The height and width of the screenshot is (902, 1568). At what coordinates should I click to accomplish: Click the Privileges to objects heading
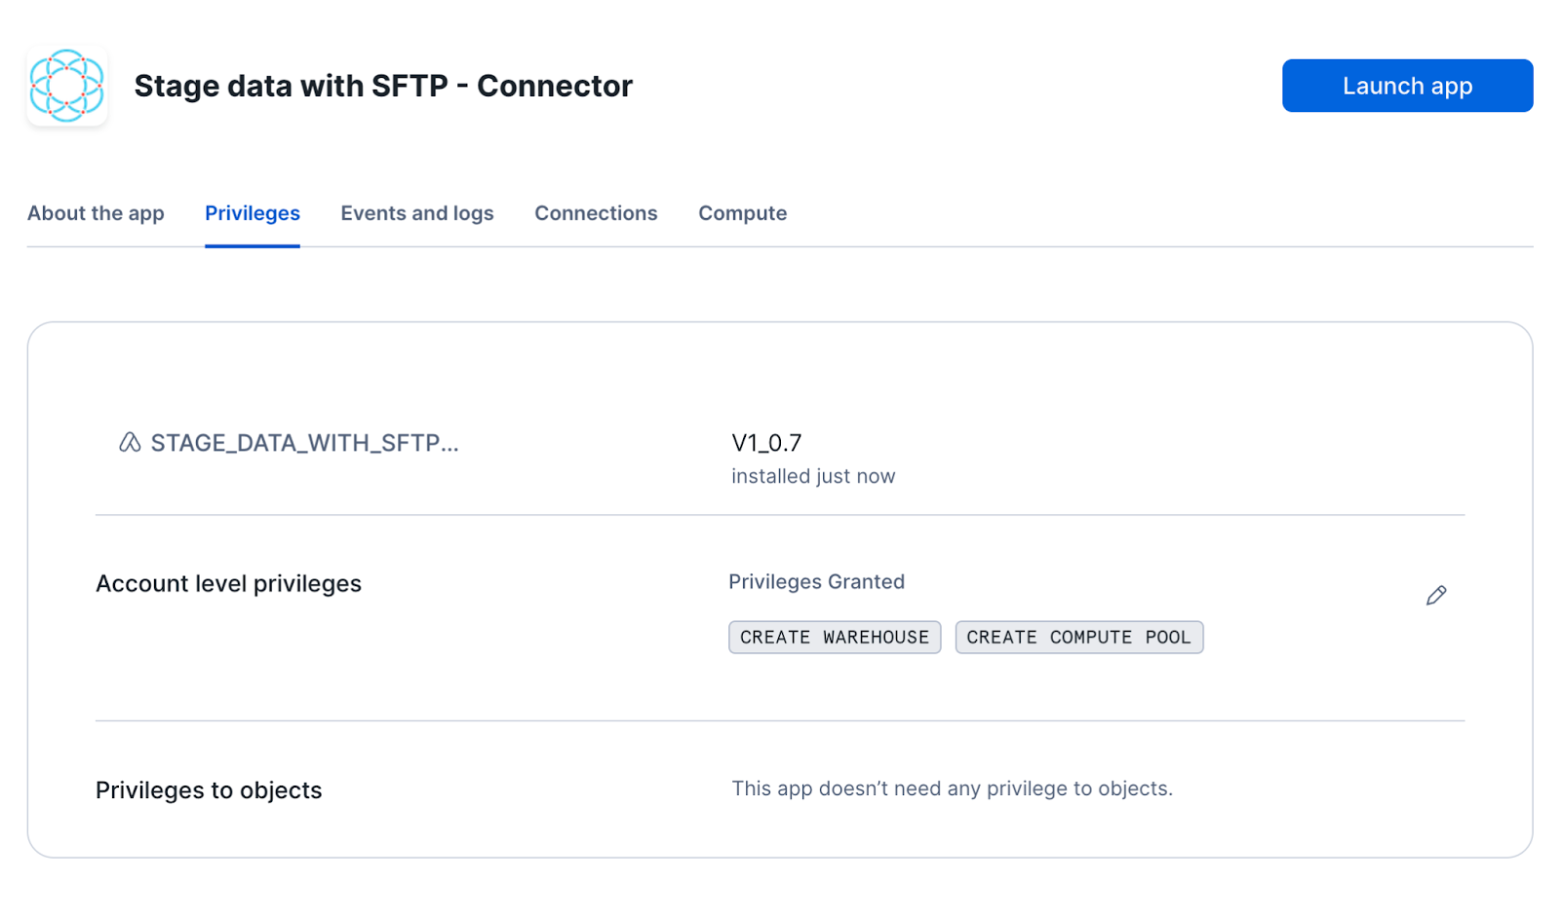208,791
